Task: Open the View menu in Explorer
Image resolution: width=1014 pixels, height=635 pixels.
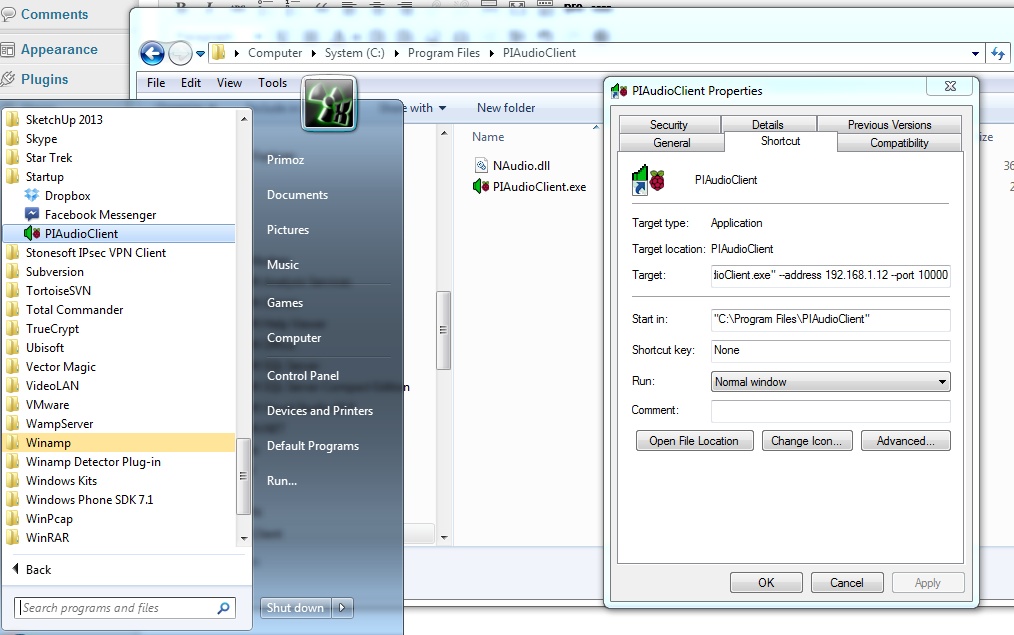Action: [x=229, y=83]
